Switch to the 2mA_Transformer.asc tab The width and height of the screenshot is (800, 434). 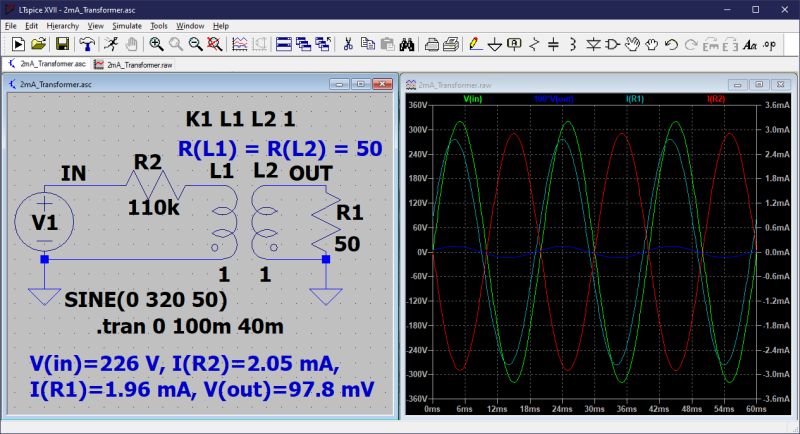point(46,64)
